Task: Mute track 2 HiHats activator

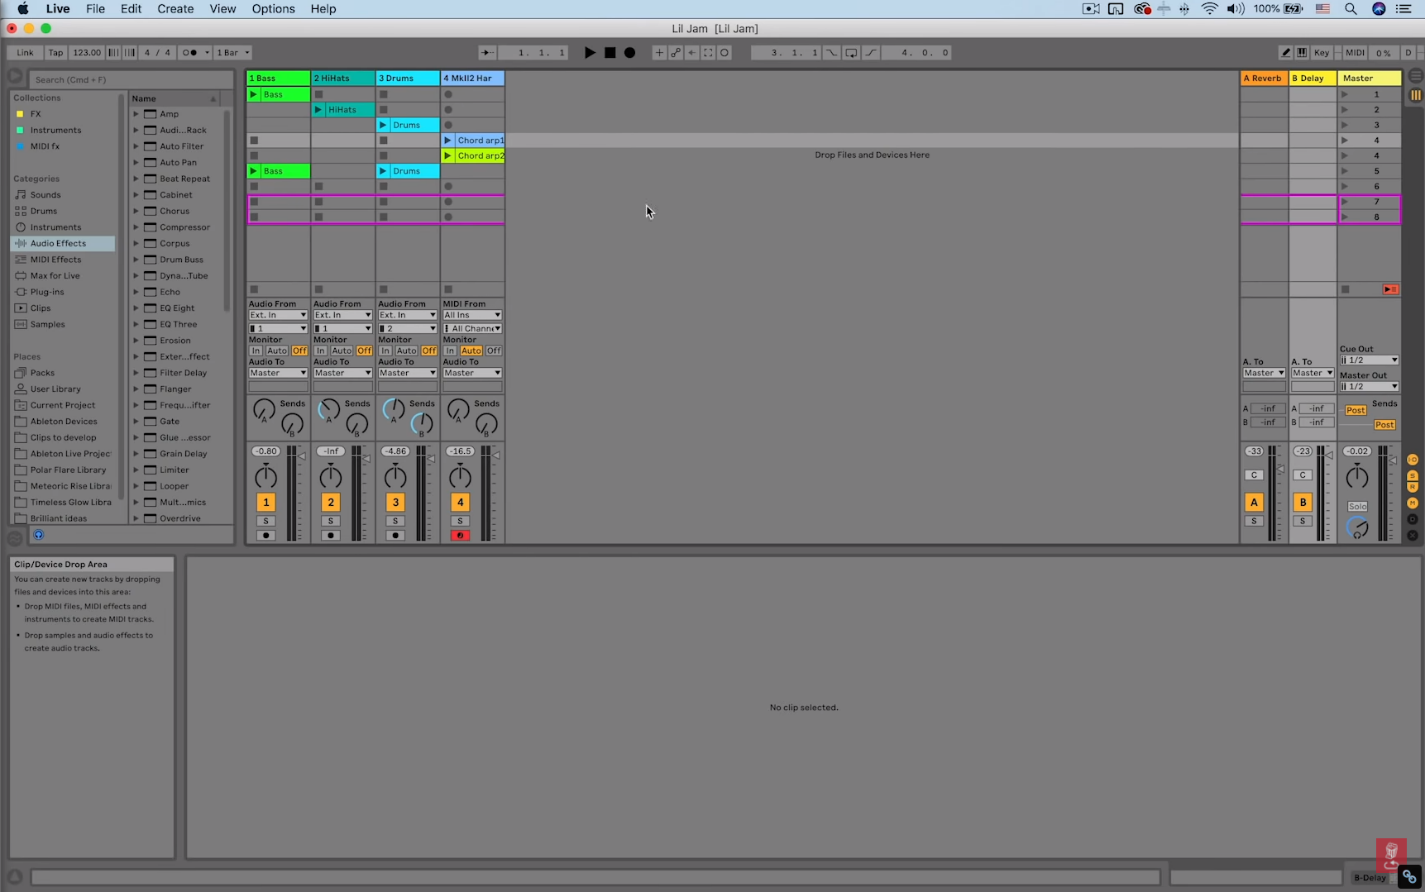Action: tap(331, 502)
